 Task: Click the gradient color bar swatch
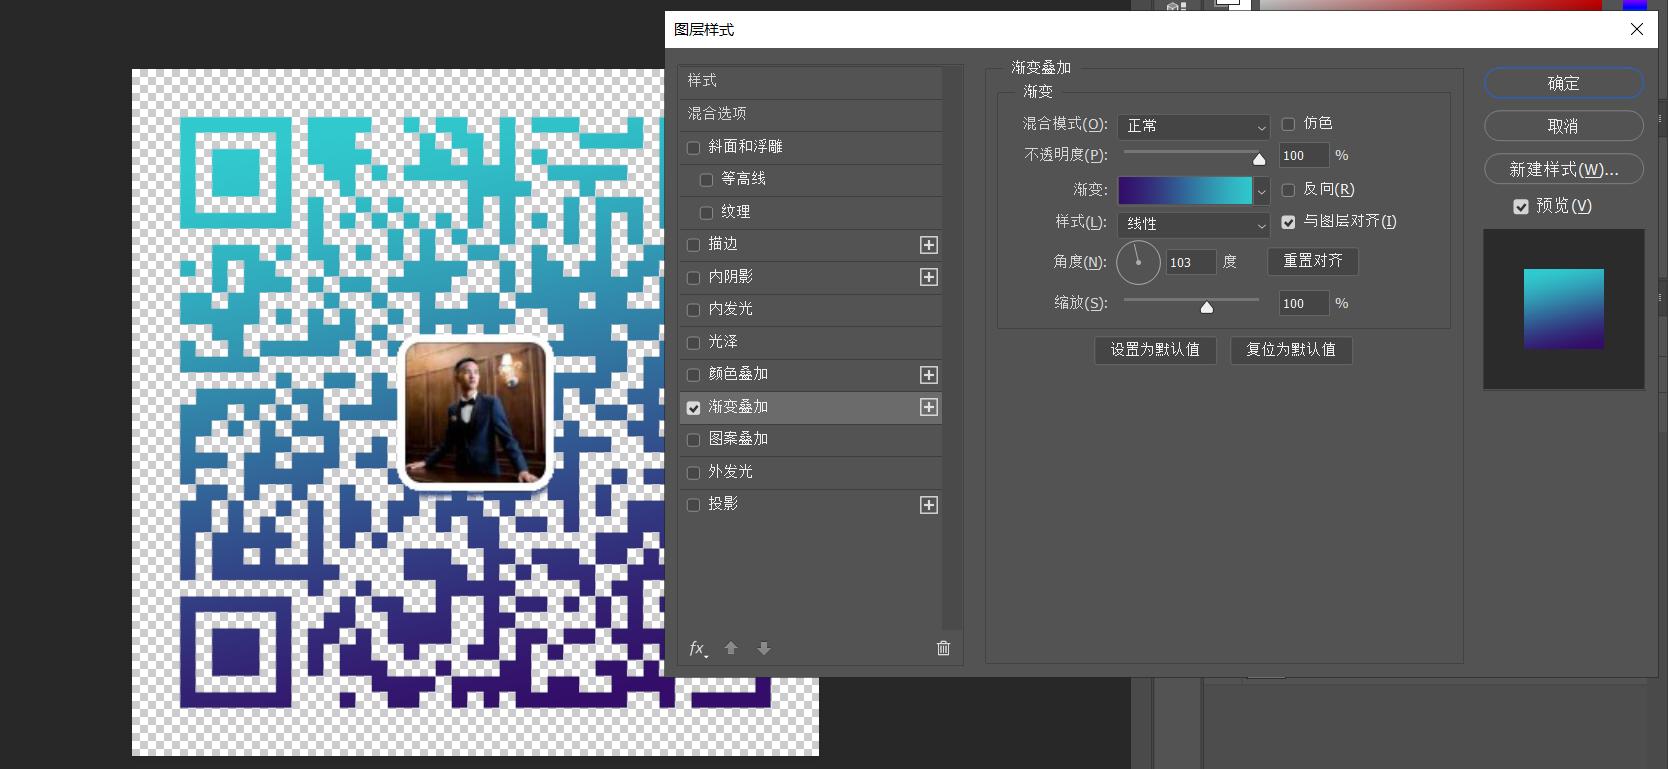click(x=1184, y=190)
